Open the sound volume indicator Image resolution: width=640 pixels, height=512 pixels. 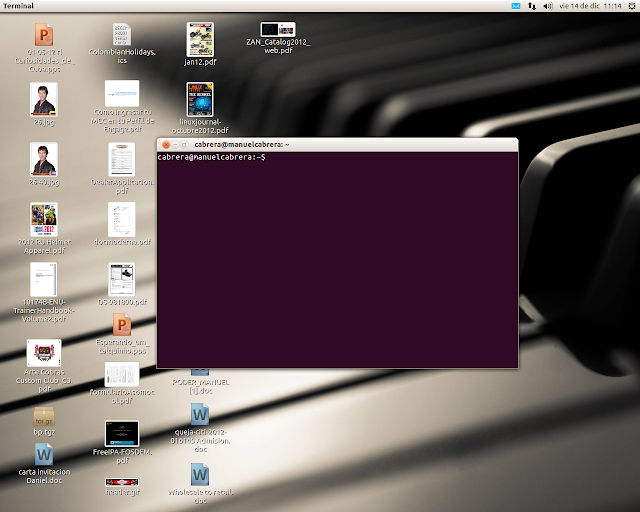coord(548,6)
